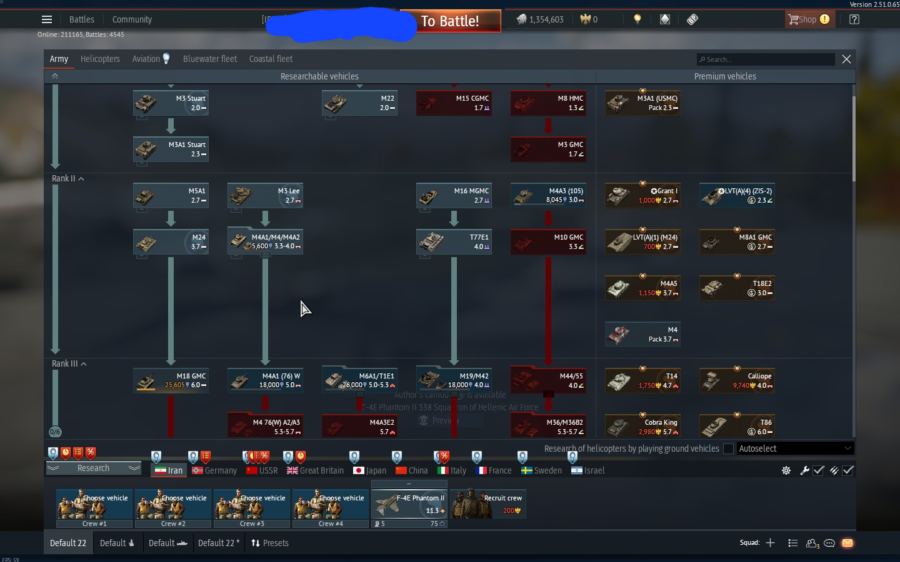Viewport: 900px width, 562px height.
Task: Open the help question mark icon
Action: (x=854, y=19)
